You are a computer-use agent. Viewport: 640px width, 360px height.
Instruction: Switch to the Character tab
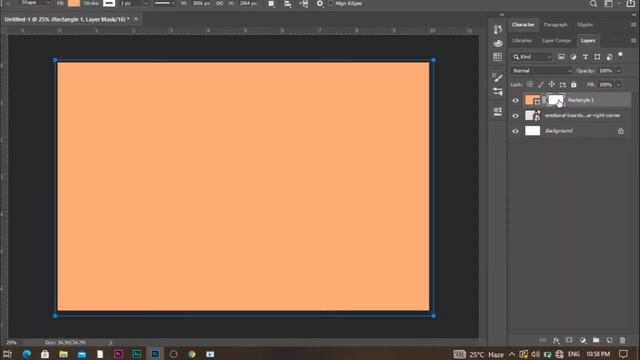[523, 25]
